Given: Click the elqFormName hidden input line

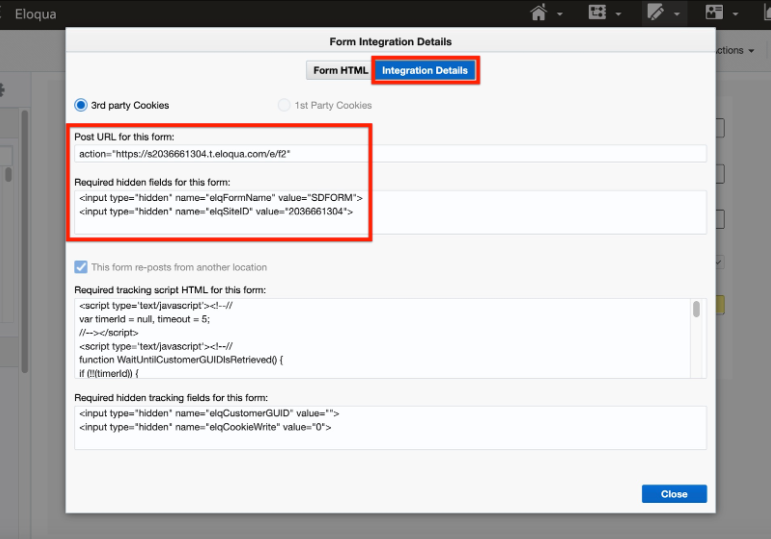Looking at the screenshot, I should click(221, 198).
